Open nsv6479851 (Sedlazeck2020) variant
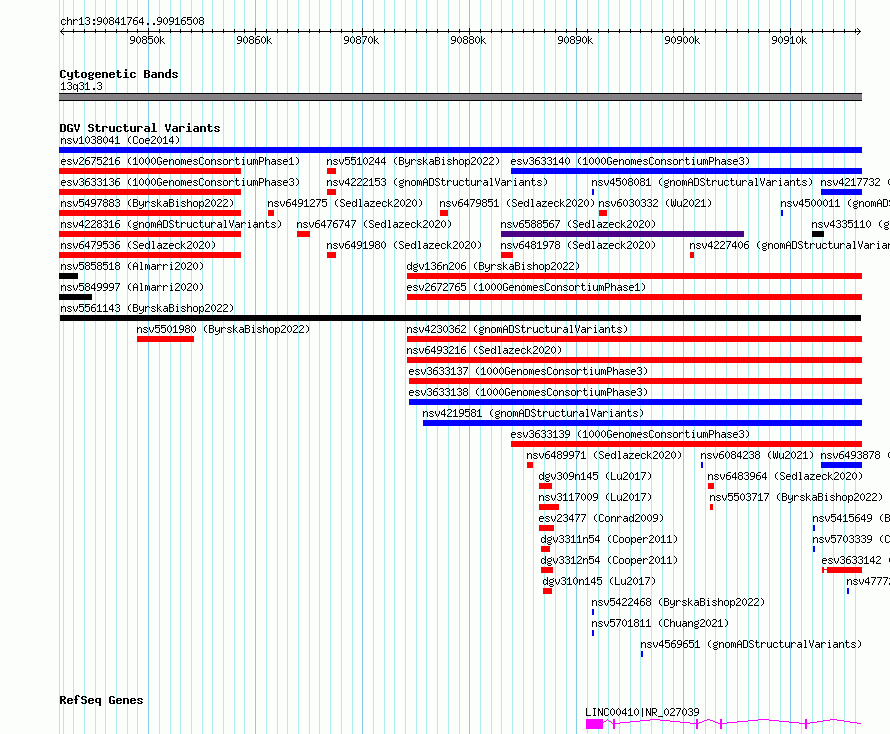 point(517,203)
